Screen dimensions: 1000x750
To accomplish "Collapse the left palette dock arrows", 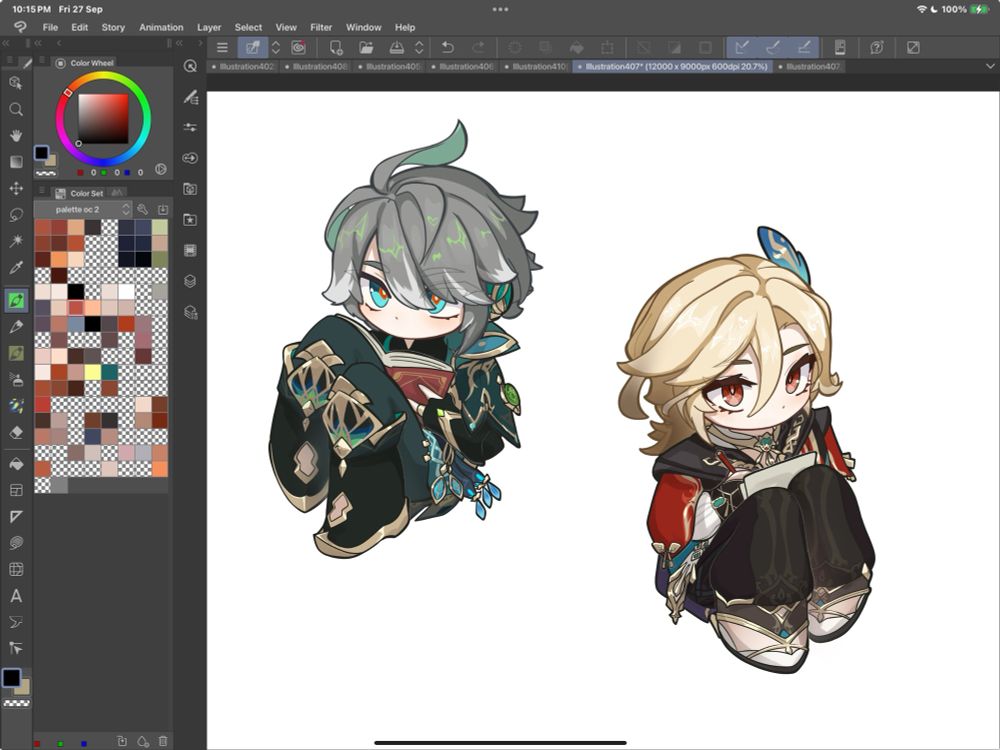I will pyautogui.click(x=5, y=43).
